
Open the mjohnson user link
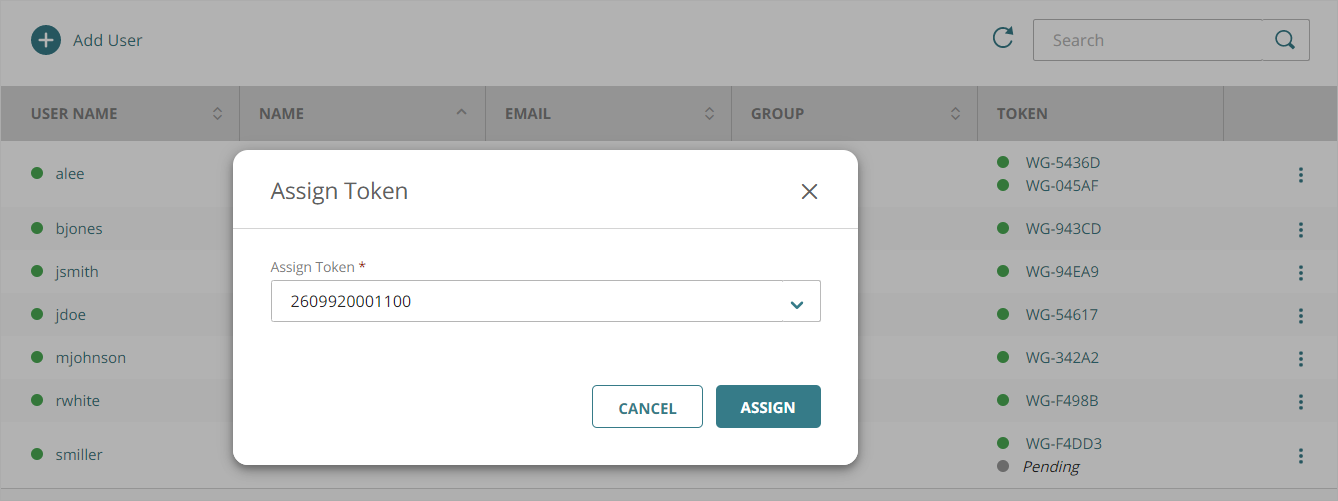pyautogui.click(x=91, y=358)
